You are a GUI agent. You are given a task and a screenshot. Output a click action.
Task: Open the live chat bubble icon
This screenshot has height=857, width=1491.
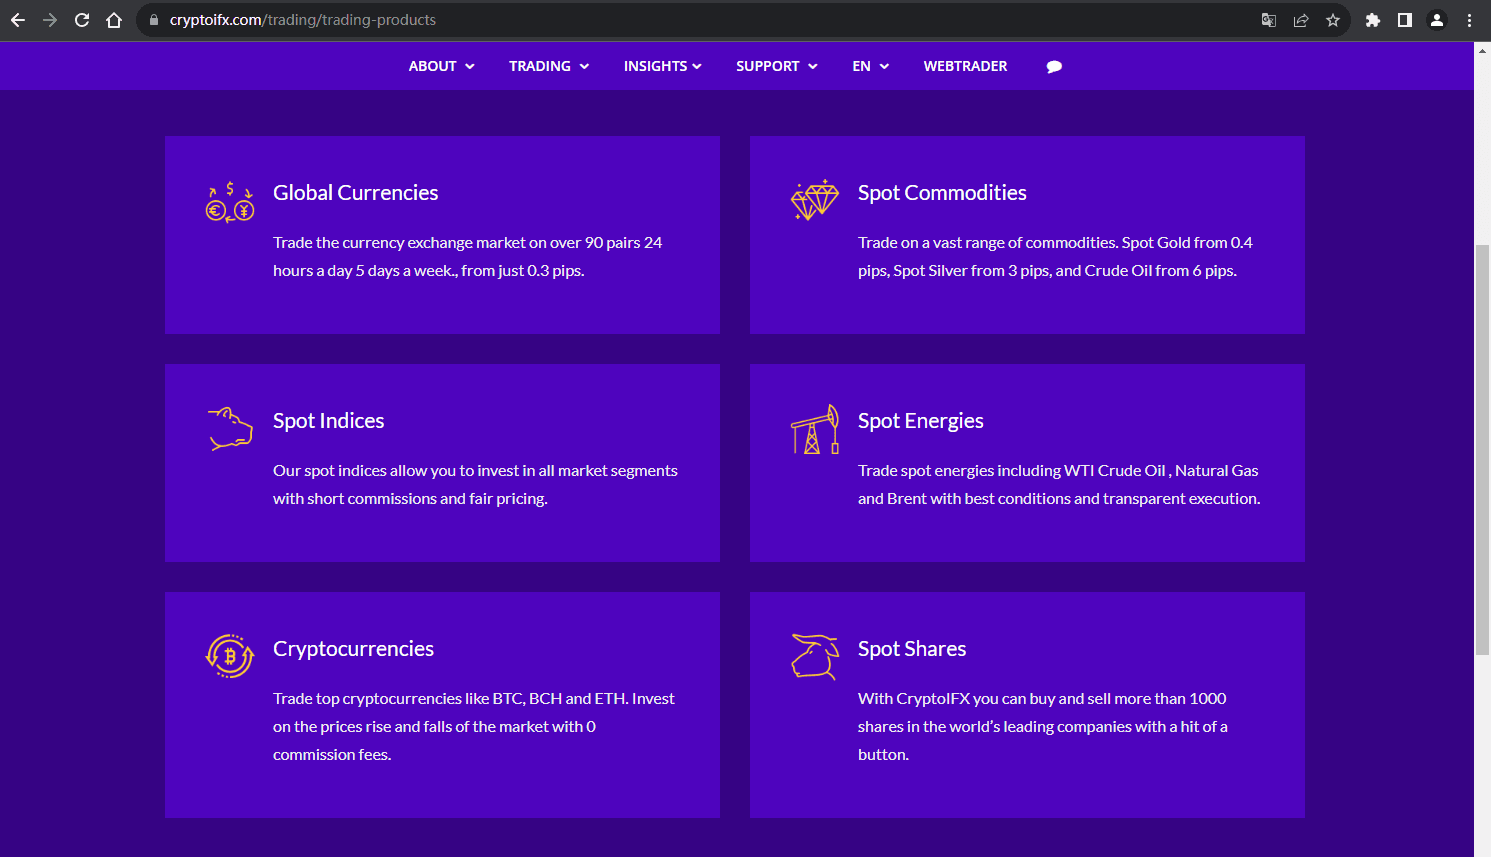[1054, 67]
